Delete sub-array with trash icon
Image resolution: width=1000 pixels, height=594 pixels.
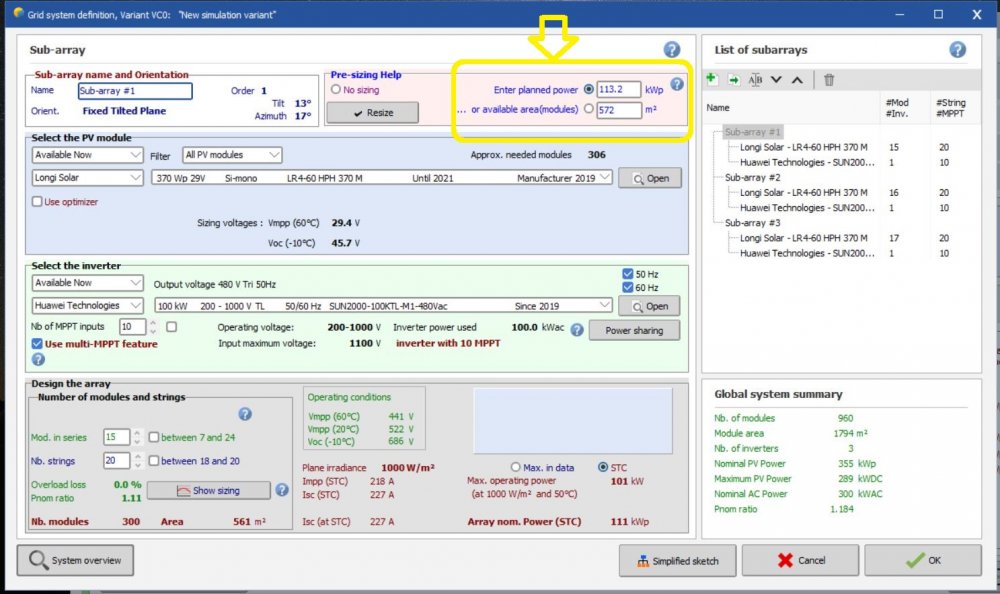click(829, 80)
